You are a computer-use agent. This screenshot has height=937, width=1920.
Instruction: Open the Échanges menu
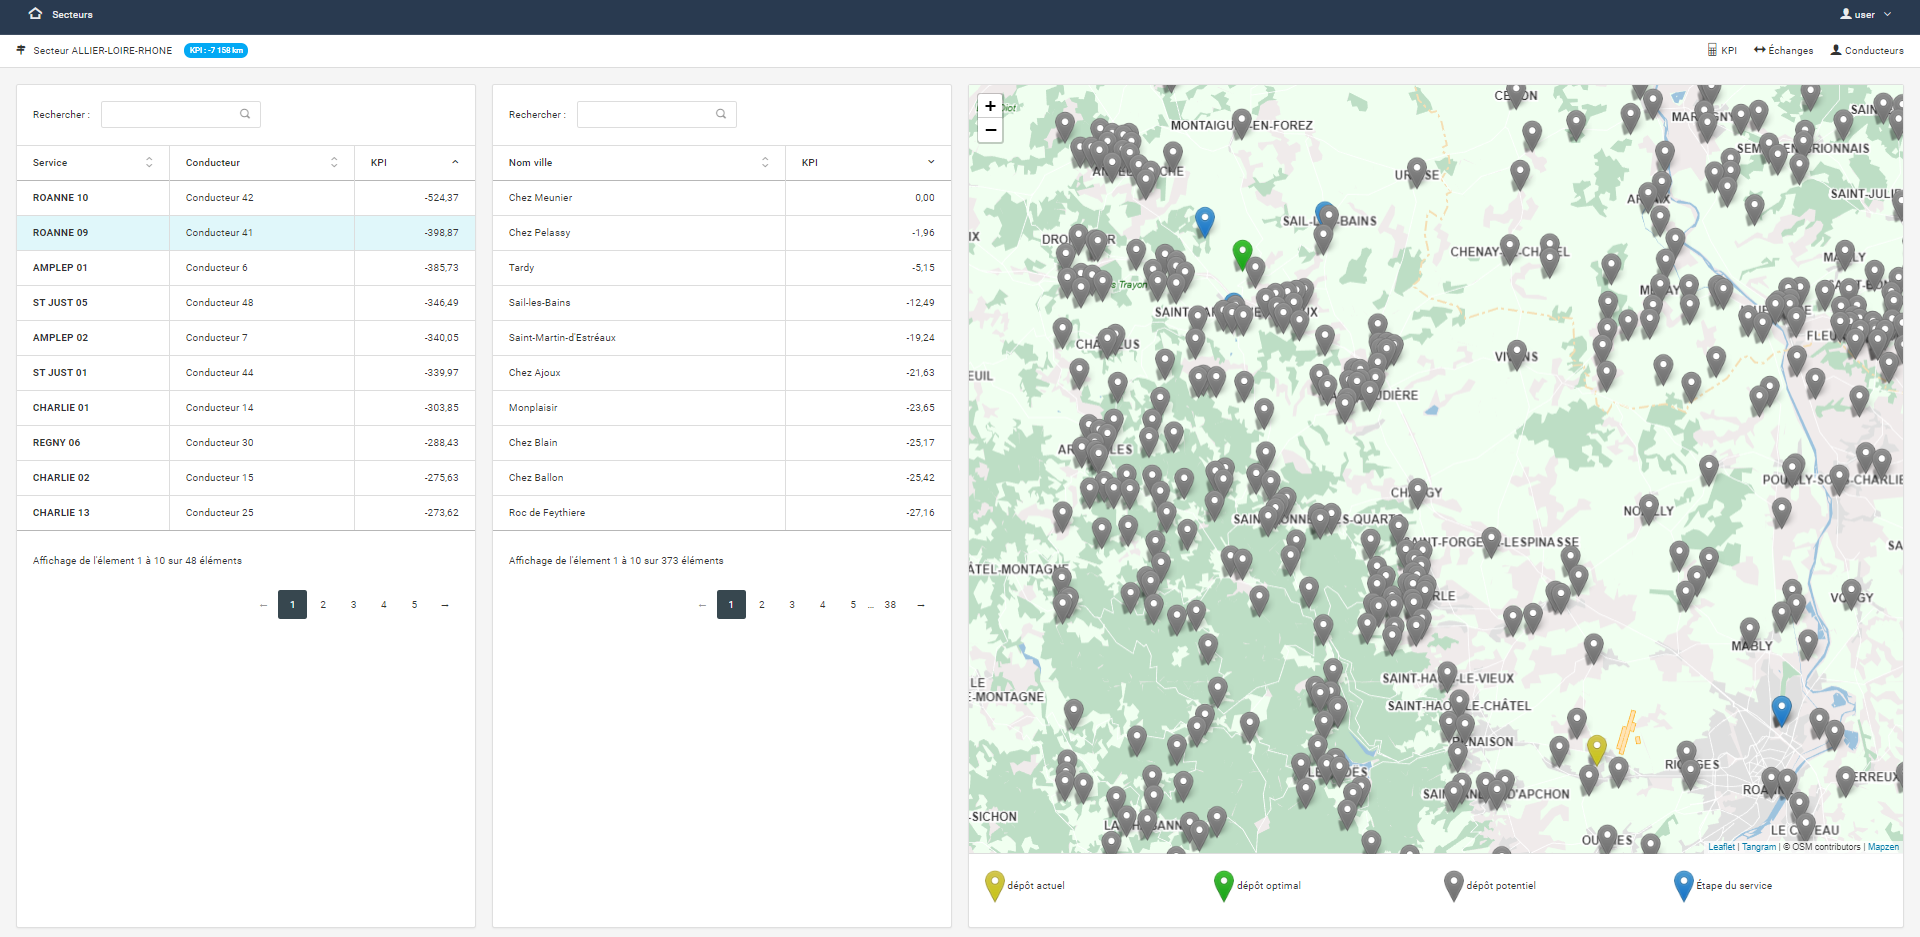click(1783, 50)
